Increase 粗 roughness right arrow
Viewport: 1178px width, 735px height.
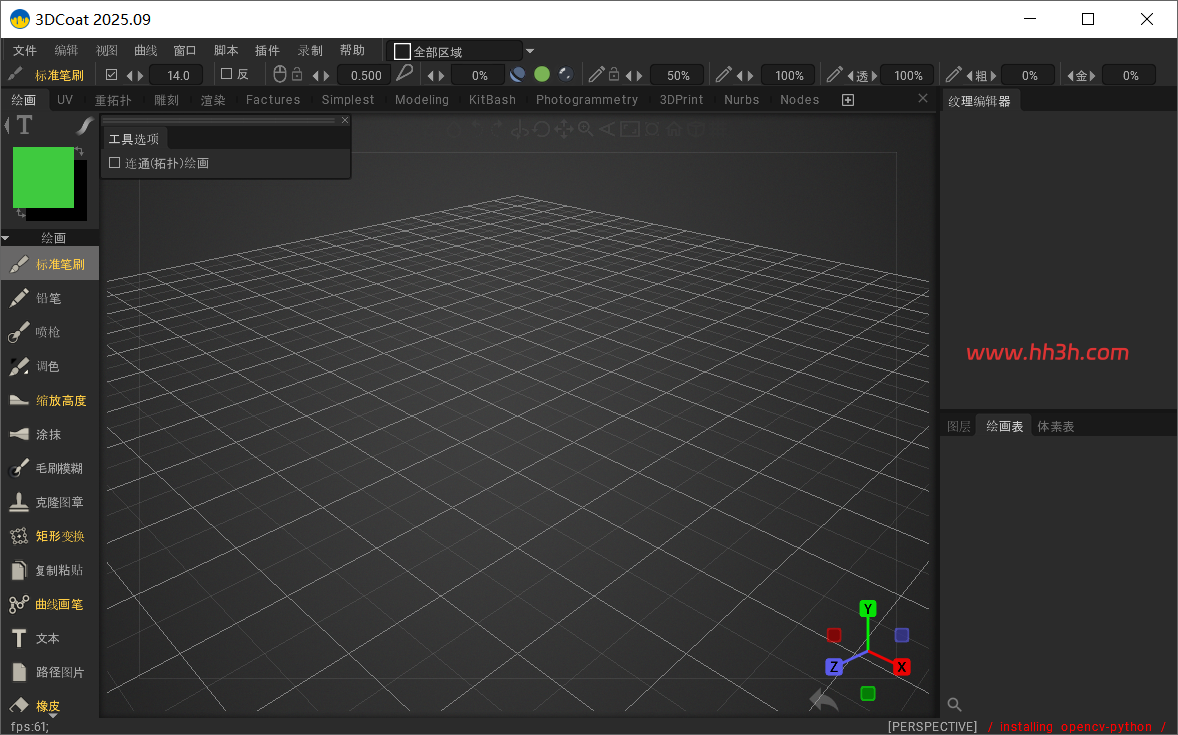coord(993,75)
